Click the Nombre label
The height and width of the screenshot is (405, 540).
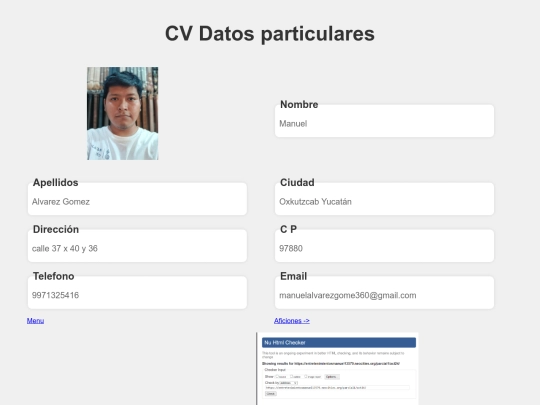pos(299,104)
